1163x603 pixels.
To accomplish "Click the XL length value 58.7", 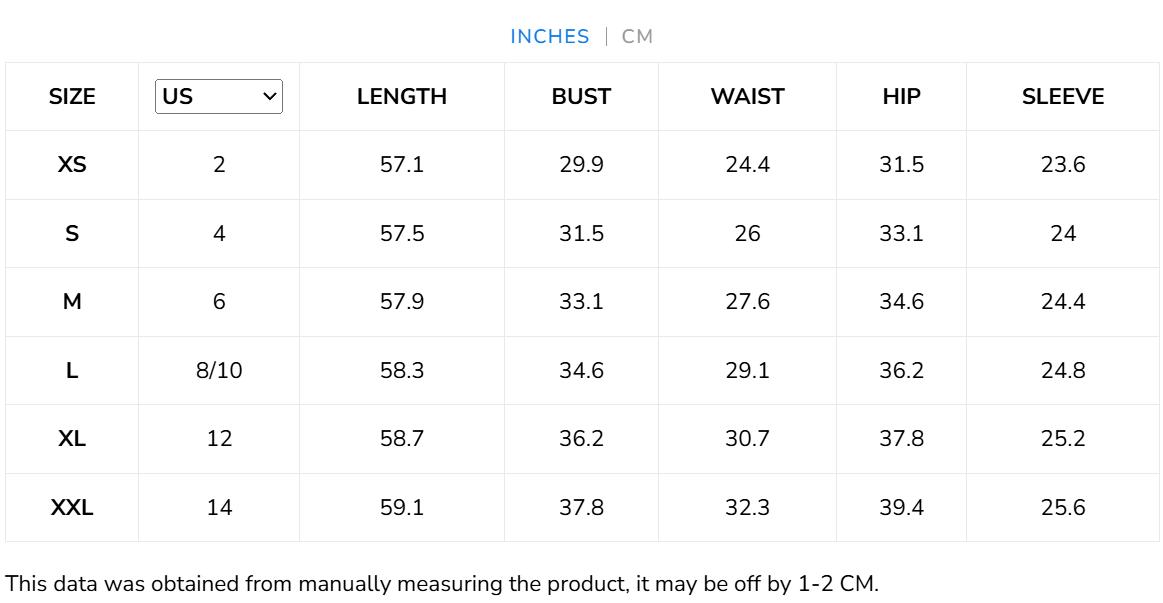I will pyautogui.click(x=402, y=439).
